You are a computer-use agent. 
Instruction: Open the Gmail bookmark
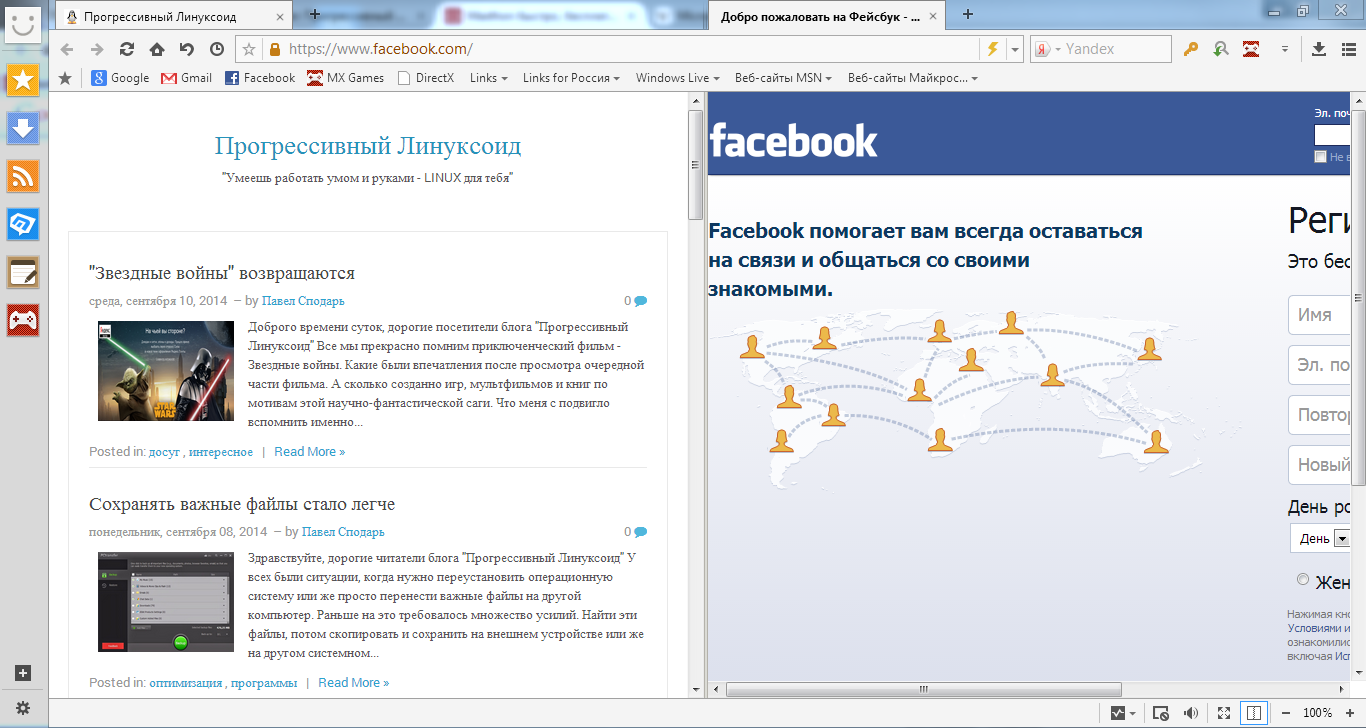(187, 78)
